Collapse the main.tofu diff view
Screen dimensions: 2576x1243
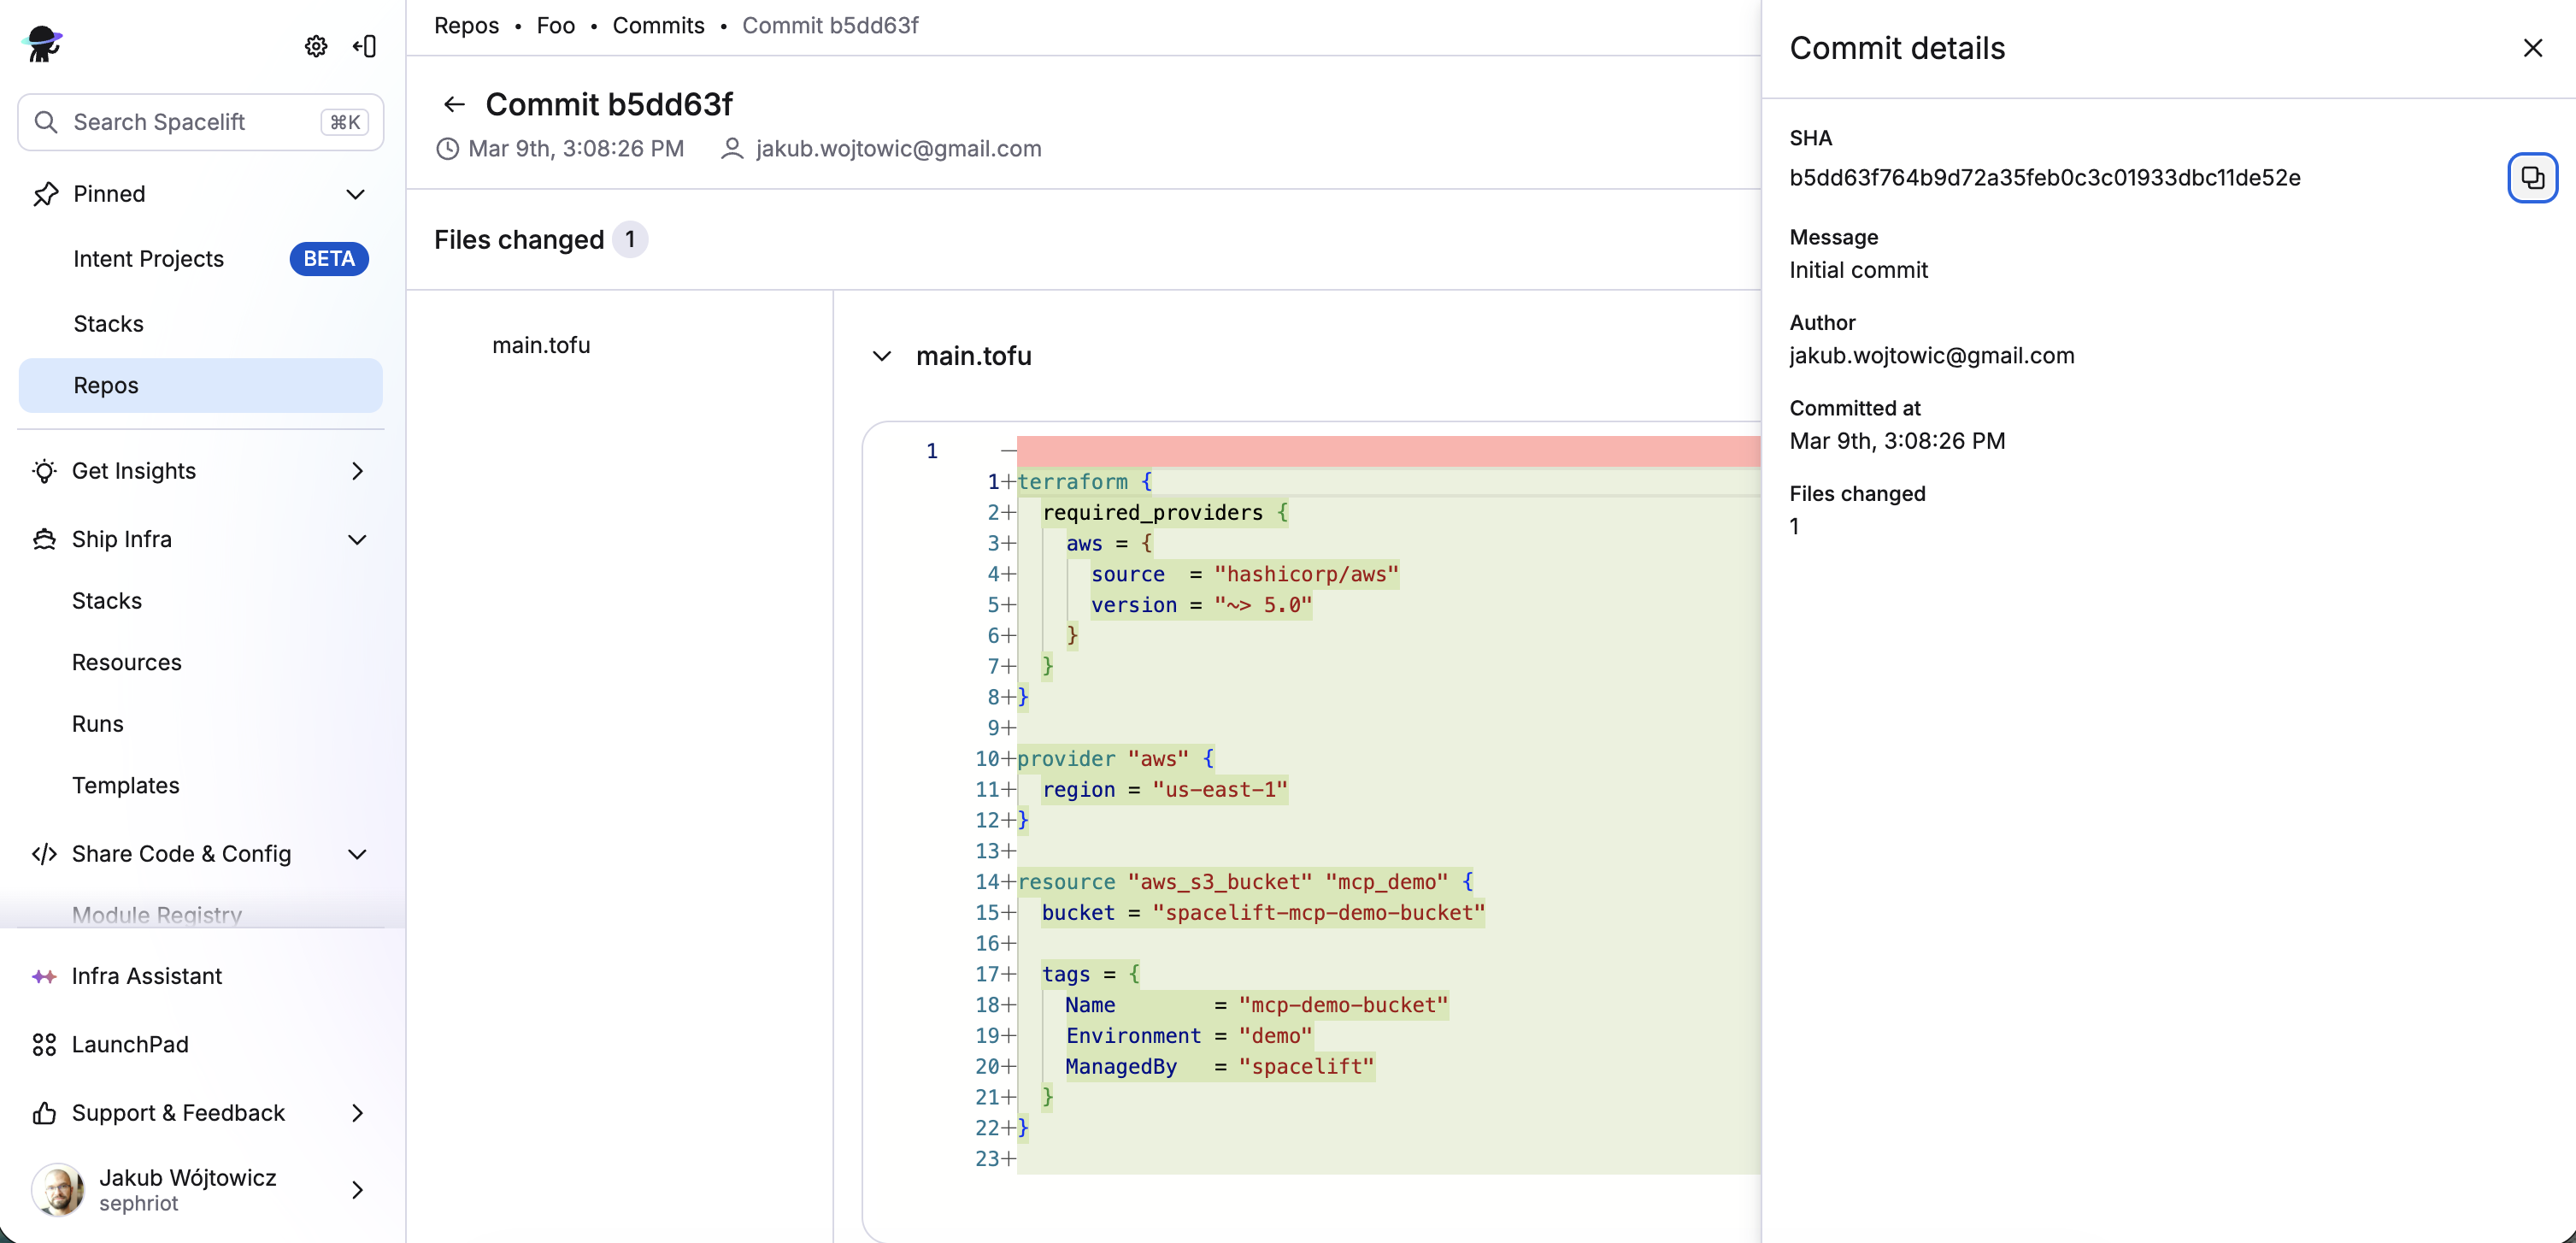coord(881,356)
